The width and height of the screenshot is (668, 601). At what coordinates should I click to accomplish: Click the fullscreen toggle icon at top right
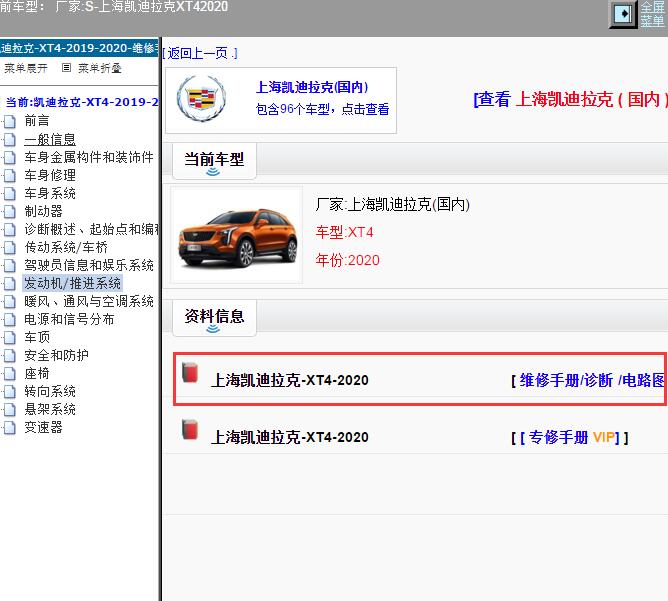click(624, 14)
